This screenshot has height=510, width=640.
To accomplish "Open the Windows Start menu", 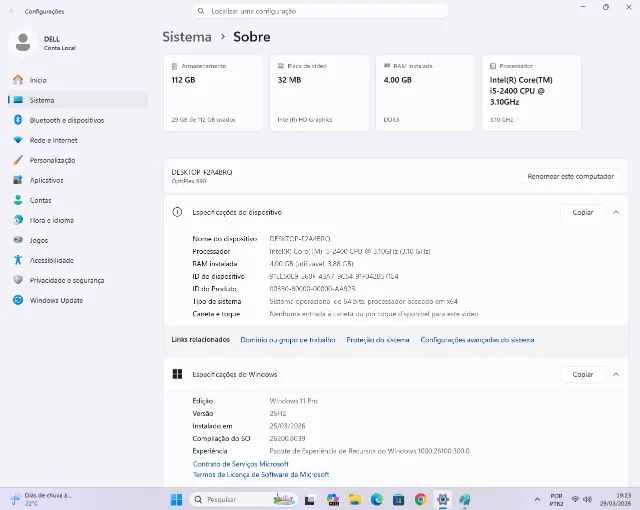I will [176, 499].
